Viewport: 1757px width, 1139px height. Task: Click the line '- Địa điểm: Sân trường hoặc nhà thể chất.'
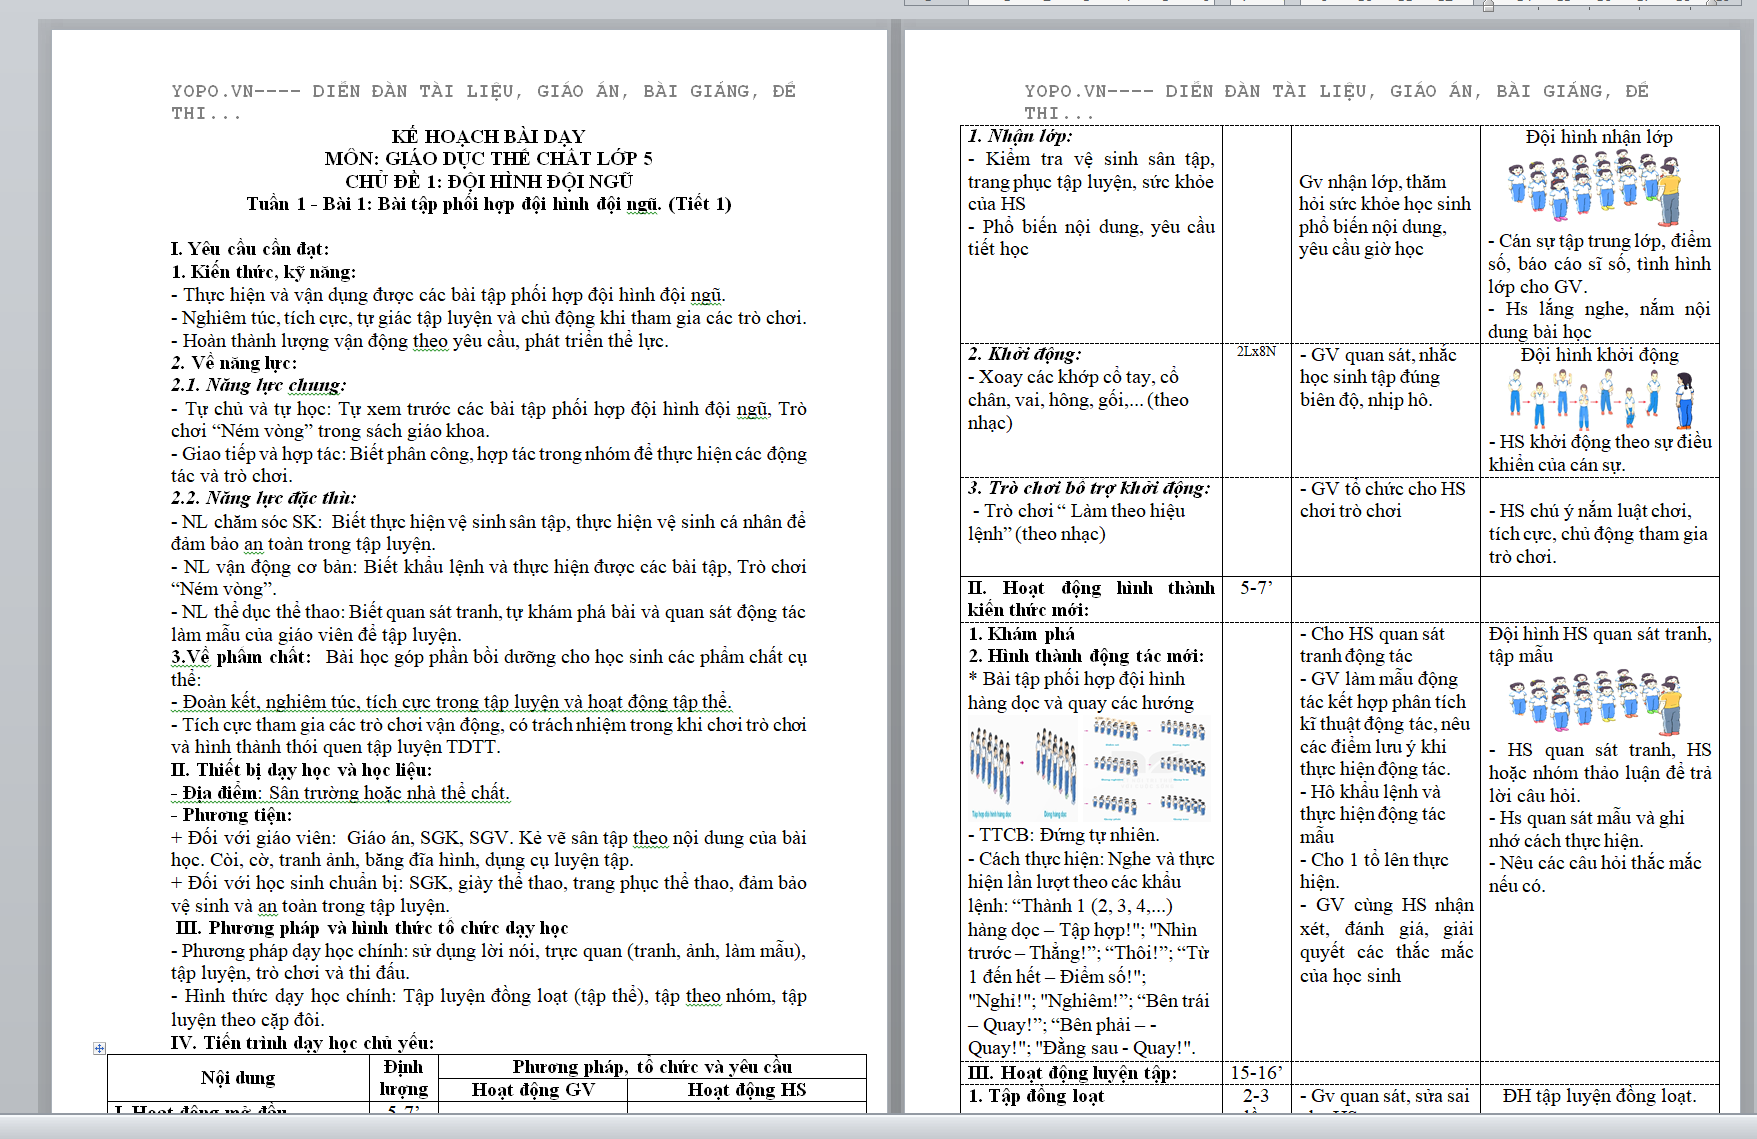(x=340, y=793)
